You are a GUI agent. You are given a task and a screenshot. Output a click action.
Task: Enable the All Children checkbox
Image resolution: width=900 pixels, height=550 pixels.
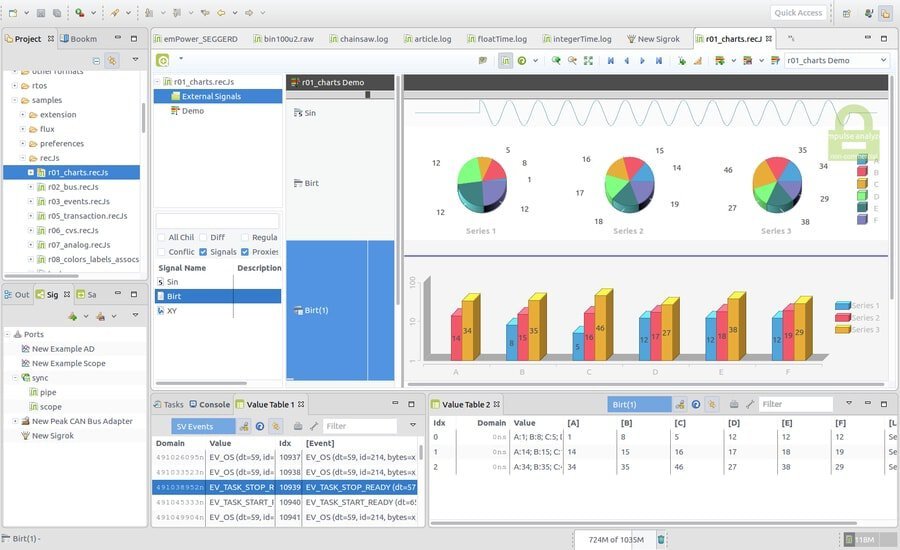161,237
